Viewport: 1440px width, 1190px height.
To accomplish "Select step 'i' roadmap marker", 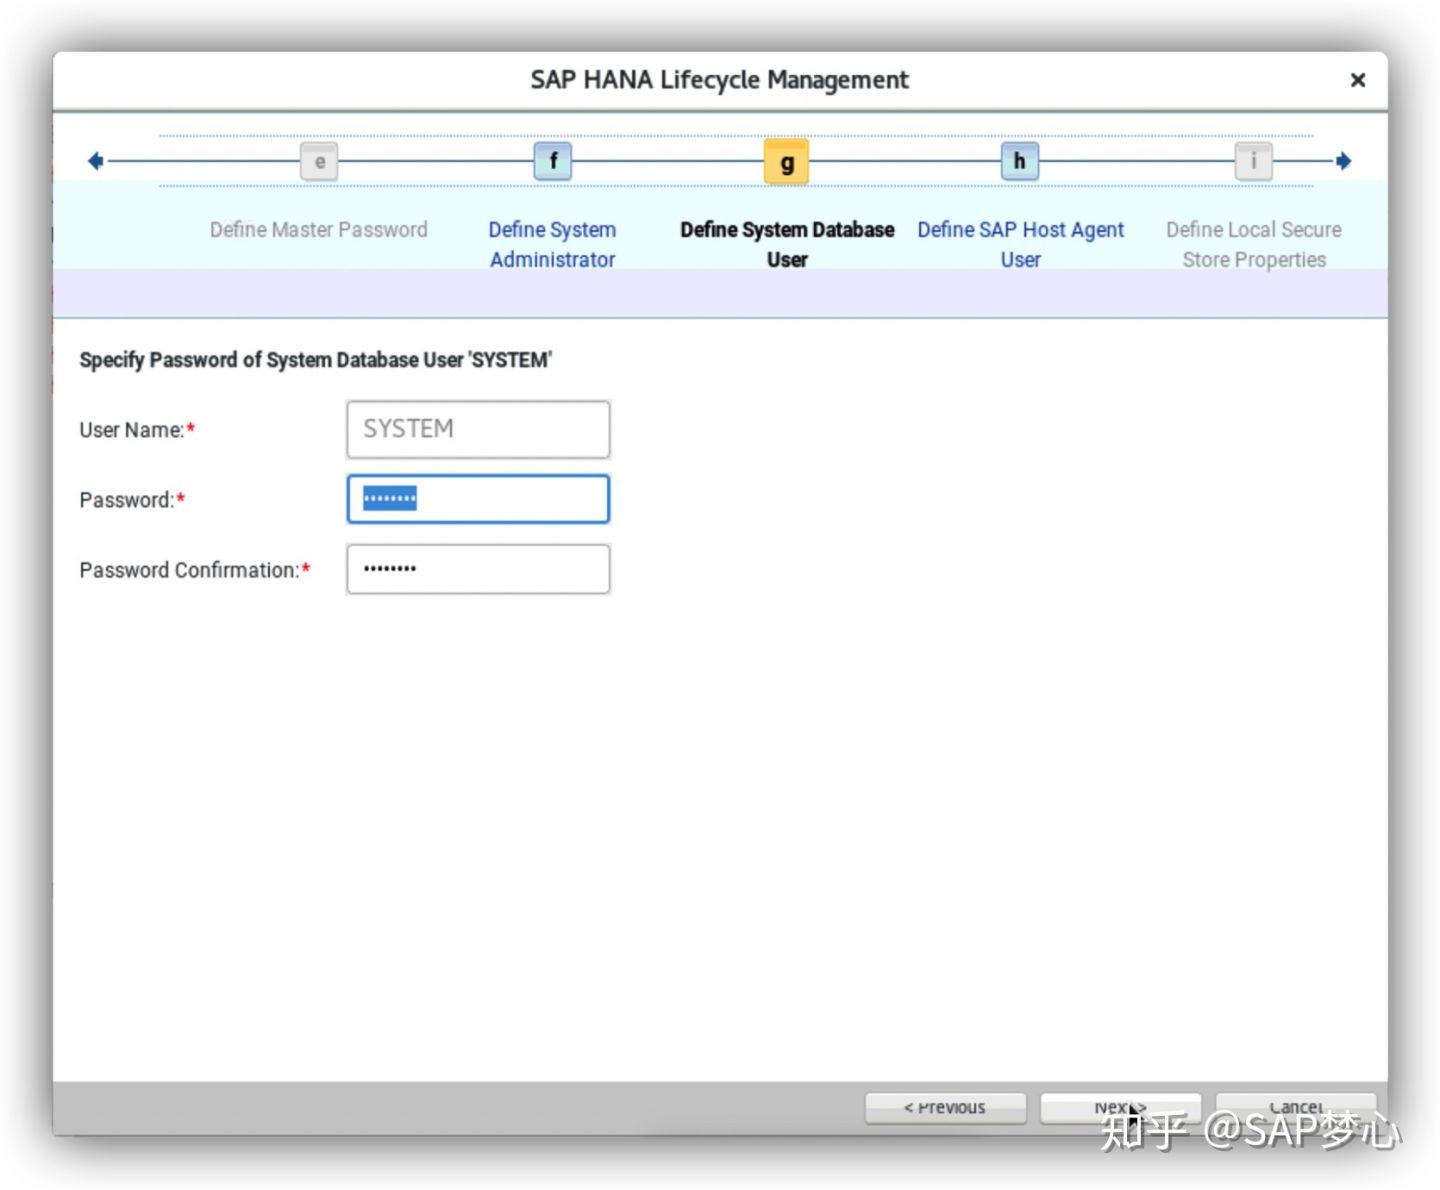I will click(1254, 161).
